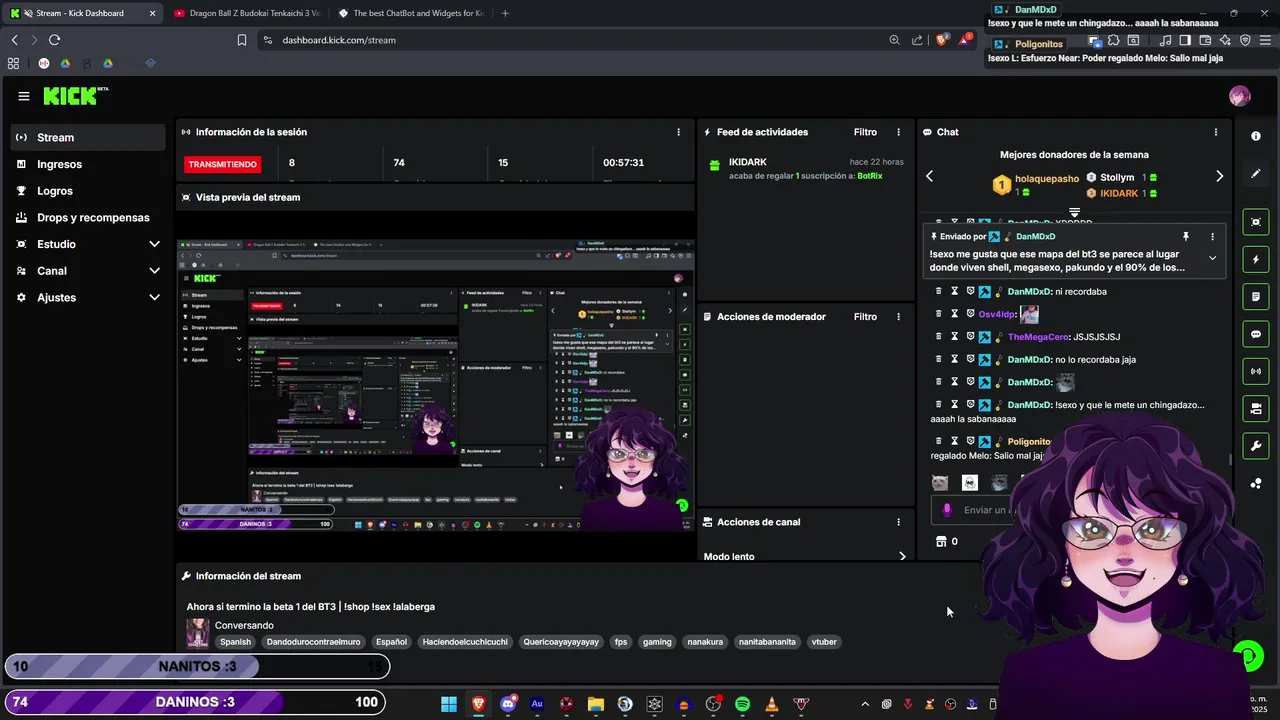Open a new browser tab

coord(505,13)
